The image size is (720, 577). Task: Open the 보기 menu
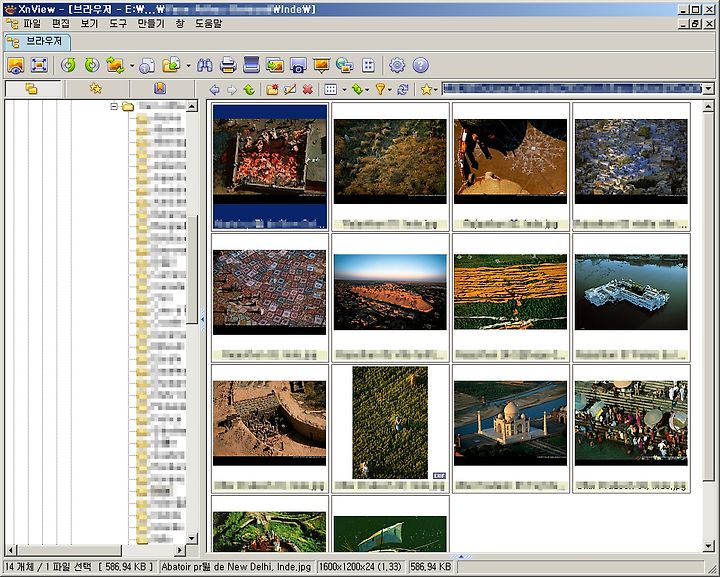89,23
